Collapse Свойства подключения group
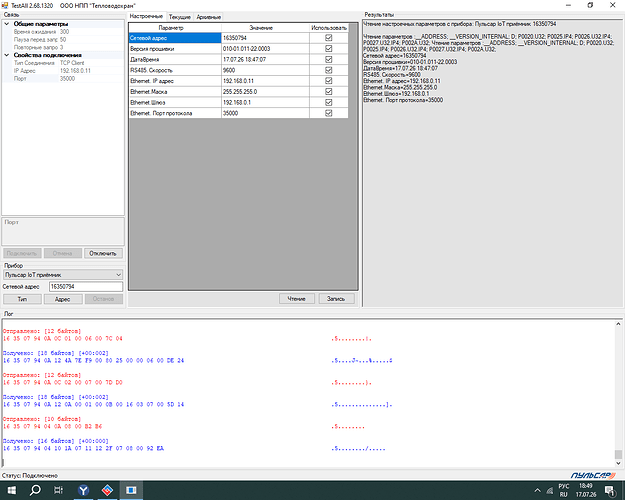Screen dimensions: 625x500 pos(7,55)
